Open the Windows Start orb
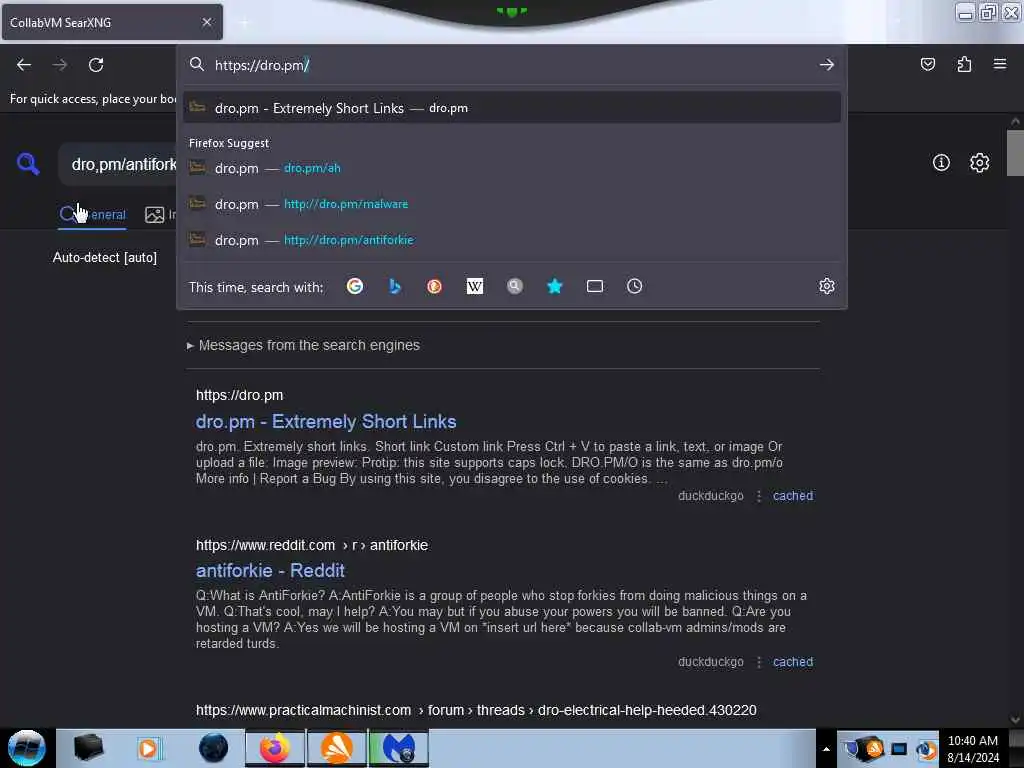The width and height of the screenshot is (1024, 768). point(27,748)
